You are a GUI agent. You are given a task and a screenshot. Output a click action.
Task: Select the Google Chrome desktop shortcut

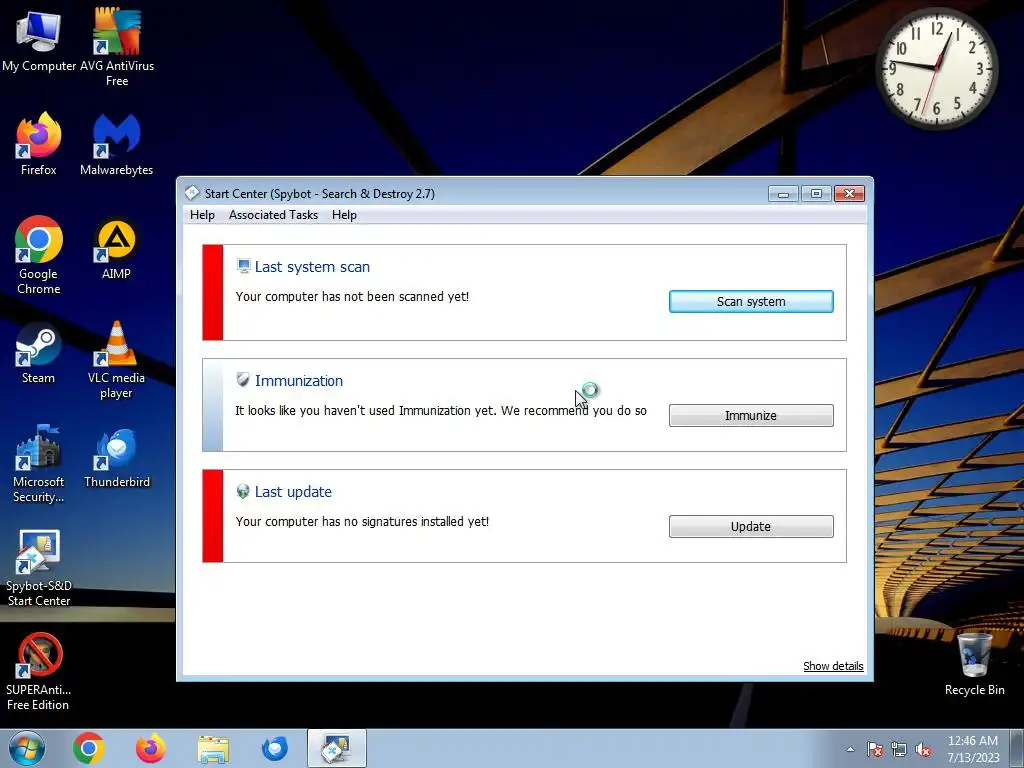39,255
